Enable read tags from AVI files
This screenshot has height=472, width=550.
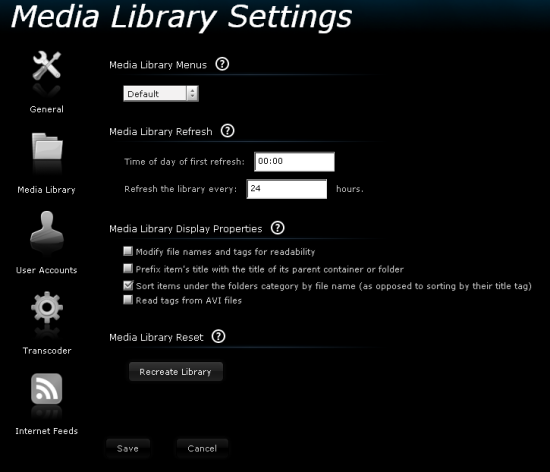tap(128, 300)
